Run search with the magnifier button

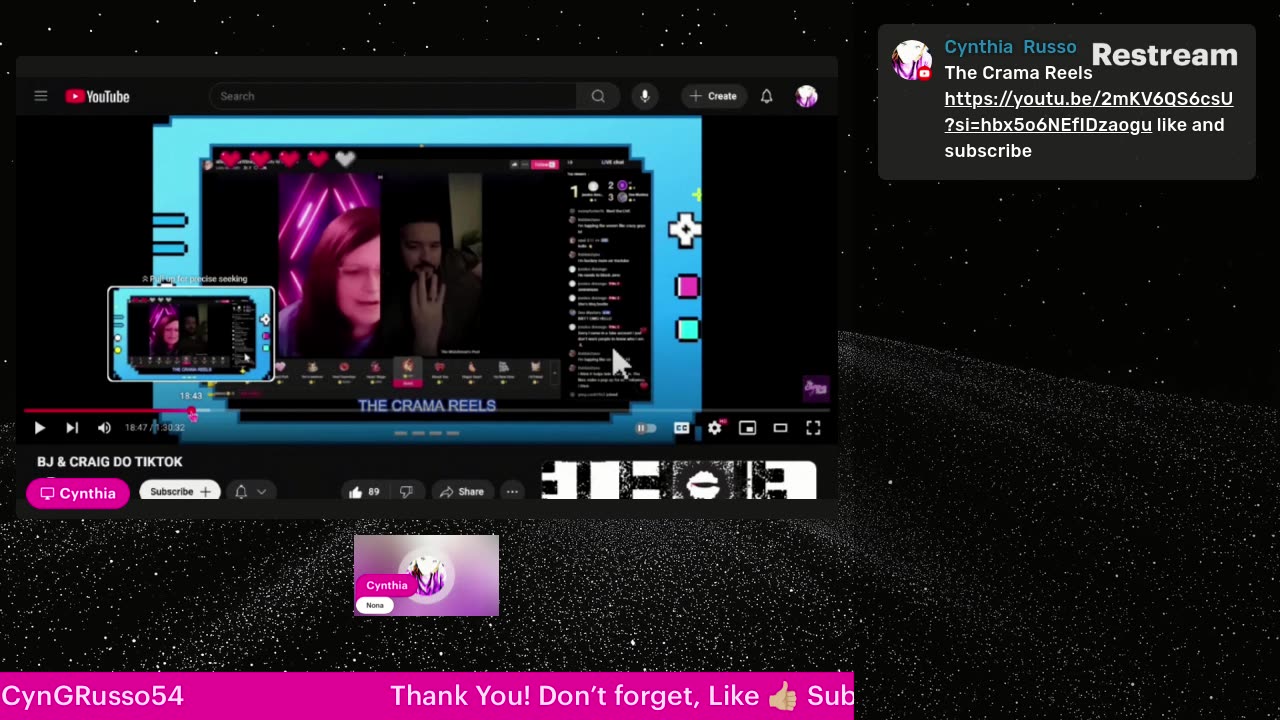coord(598,96)
